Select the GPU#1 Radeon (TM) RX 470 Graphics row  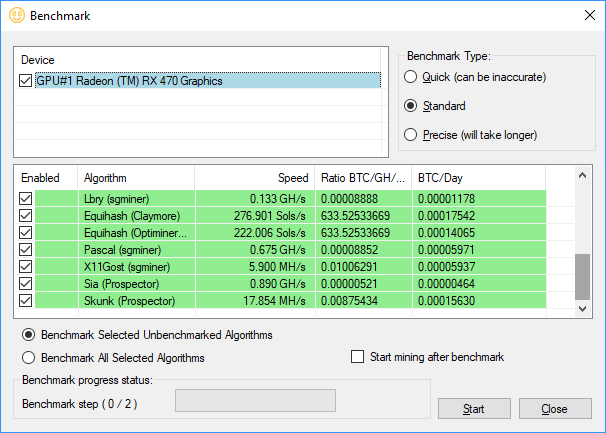(x=208, y=81)
